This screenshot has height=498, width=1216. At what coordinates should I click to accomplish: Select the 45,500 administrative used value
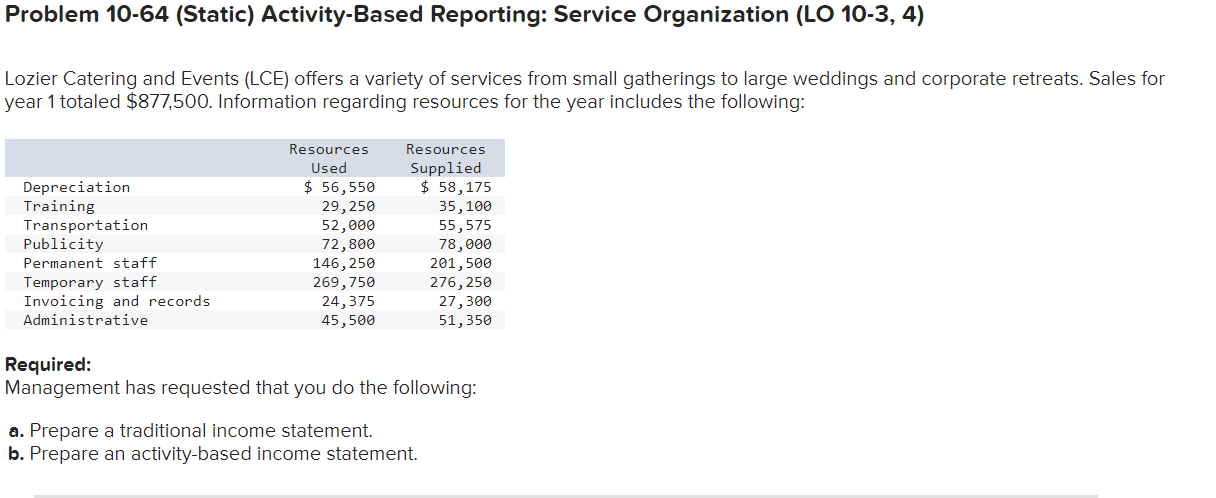pyautogui.click(x=349, y=320)
